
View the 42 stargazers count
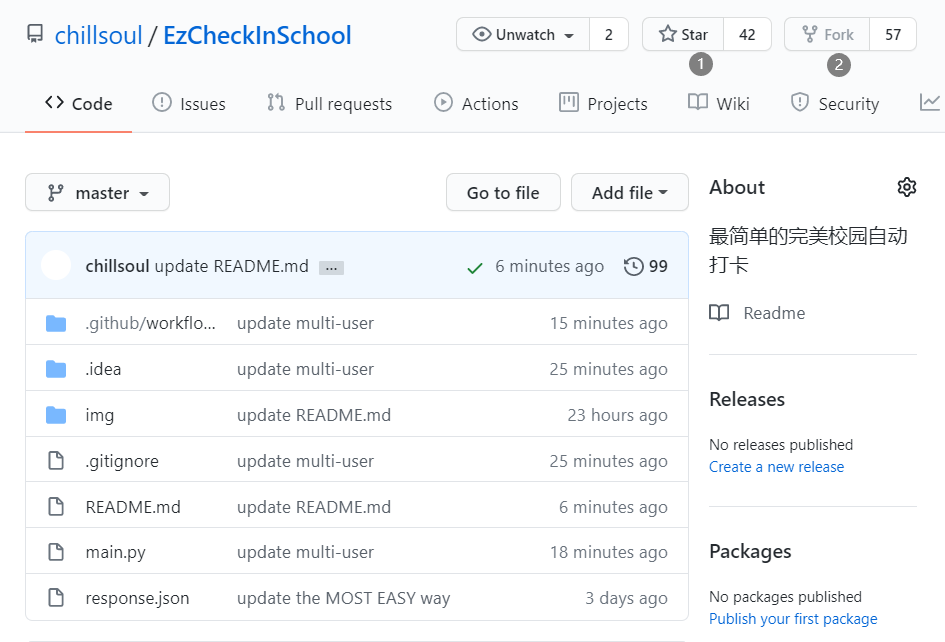pos(747,35)
